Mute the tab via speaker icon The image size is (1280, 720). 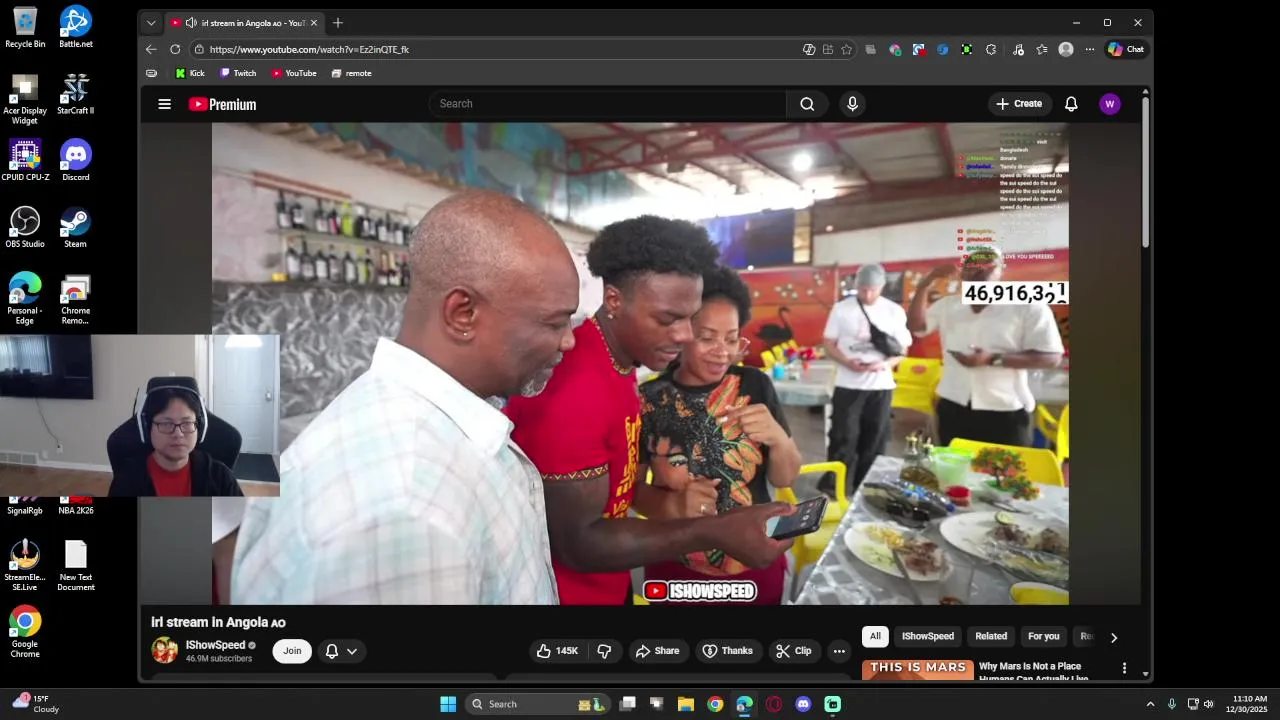tap(191, 22)
